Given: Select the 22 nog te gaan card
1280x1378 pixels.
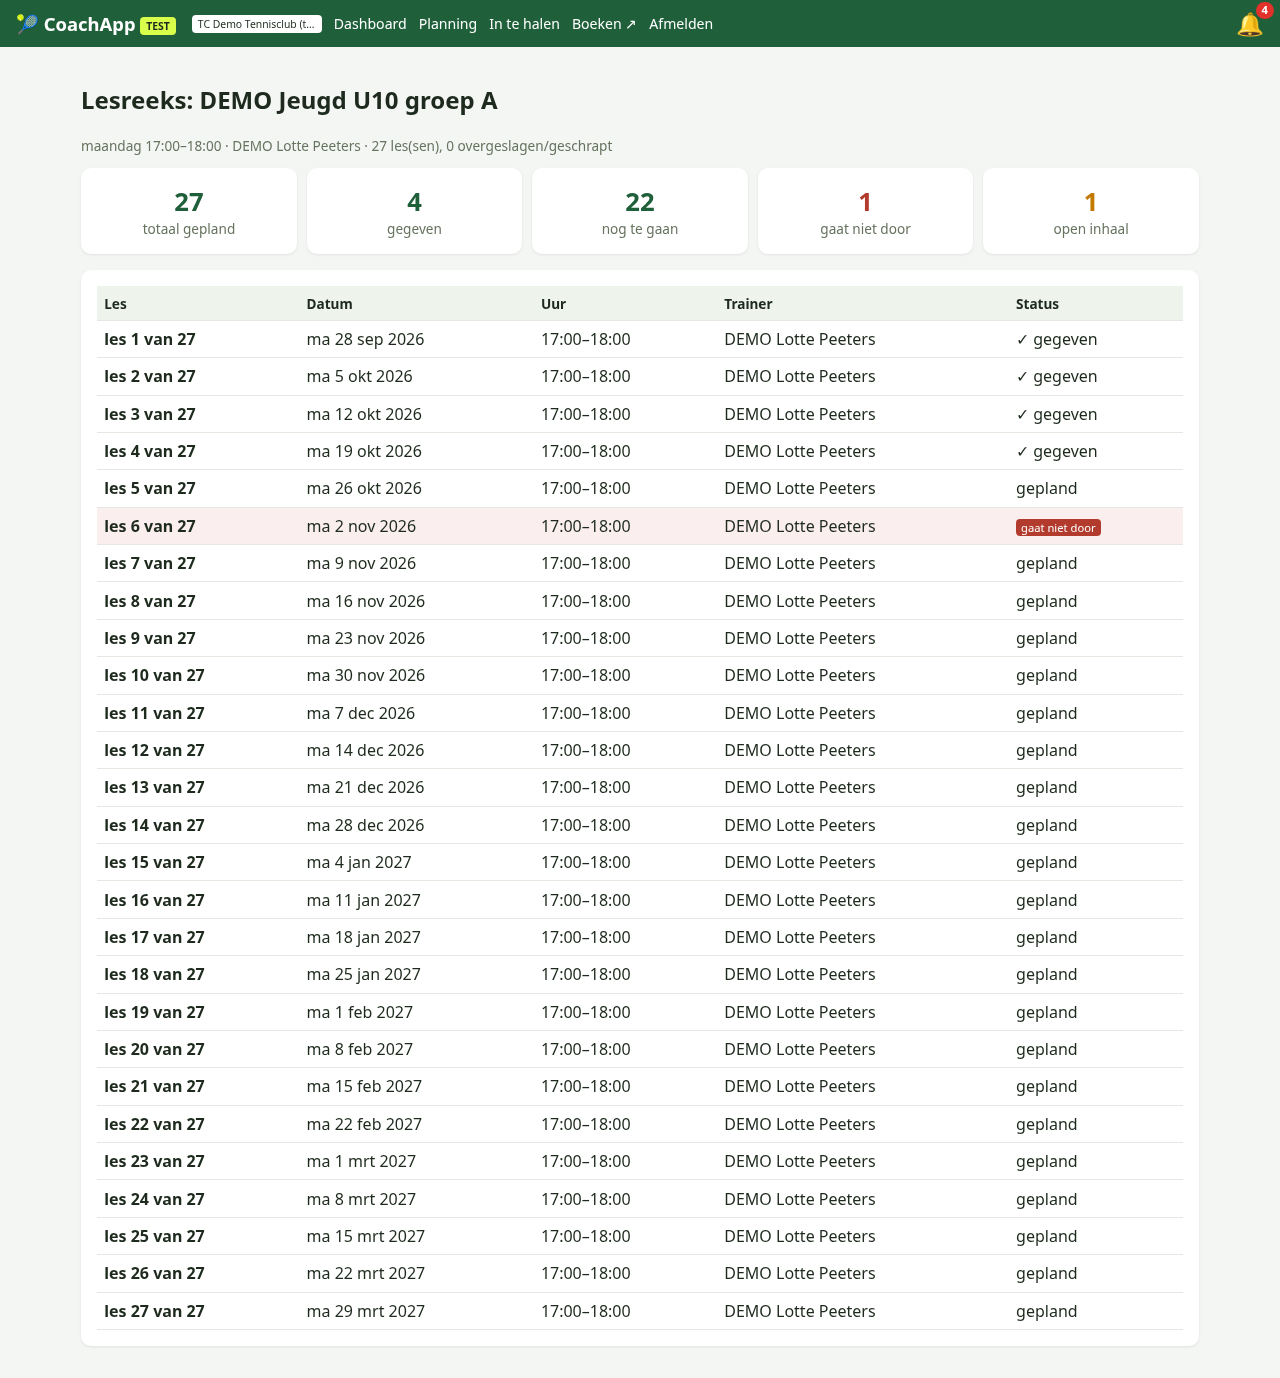Looking at the screenshot, I should click(x=640, y=211).
